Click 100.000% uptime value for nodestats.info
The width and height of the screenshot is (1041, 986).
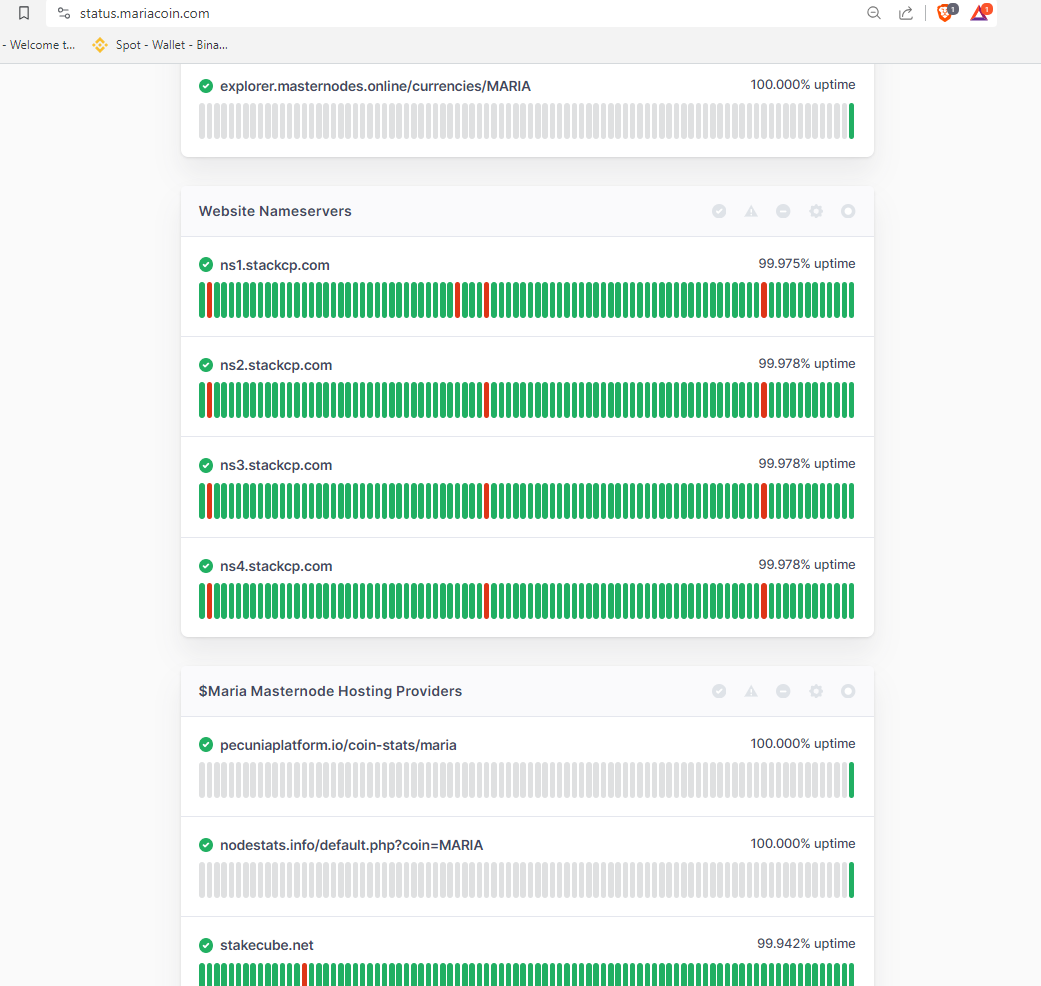[x=803, y=843]
